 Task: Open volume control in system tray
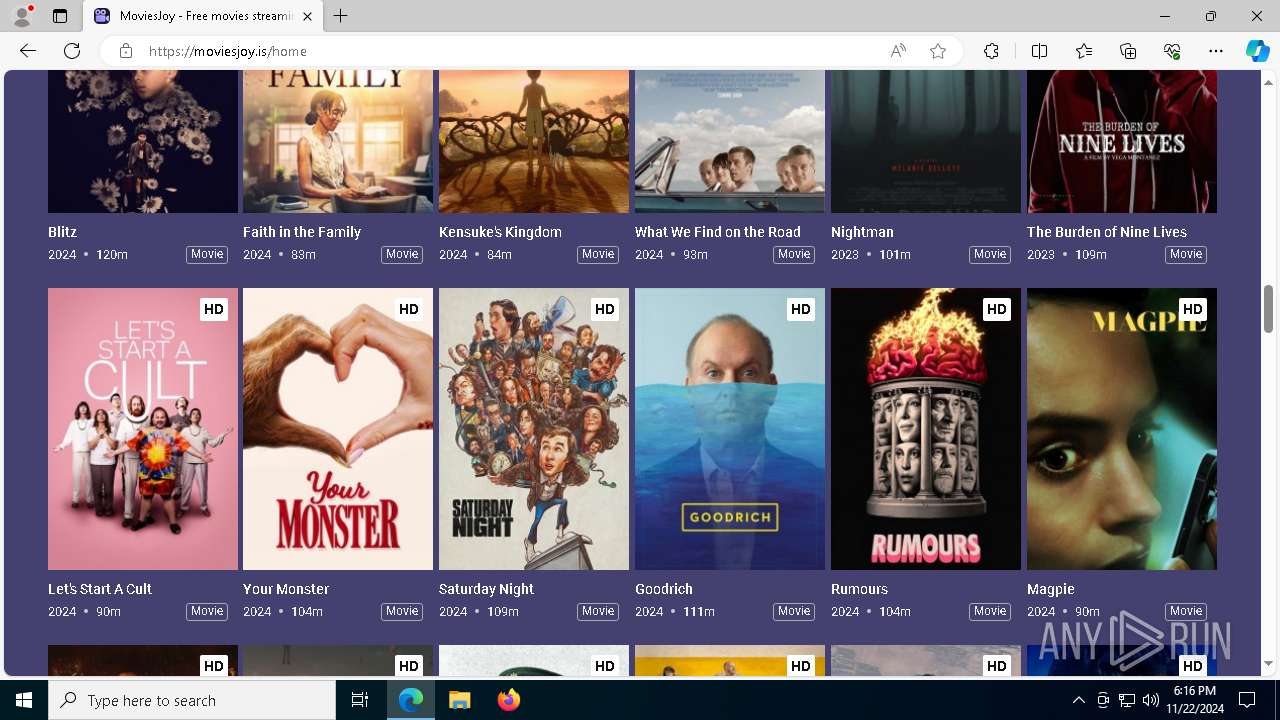click(1150, 700)
